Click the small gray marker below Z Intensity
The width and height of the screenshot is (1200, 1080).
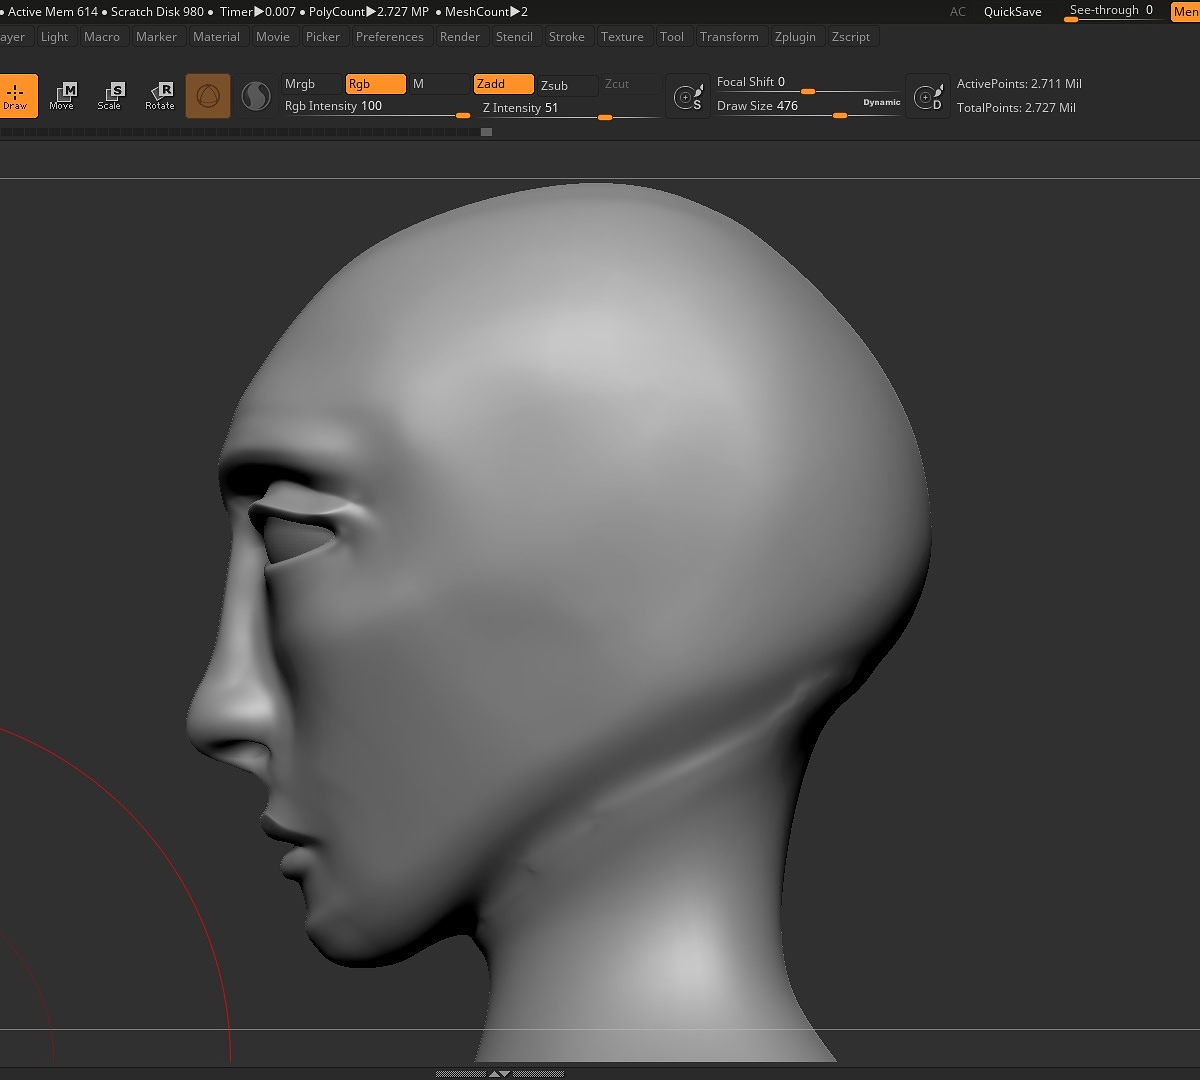(486, 132)
